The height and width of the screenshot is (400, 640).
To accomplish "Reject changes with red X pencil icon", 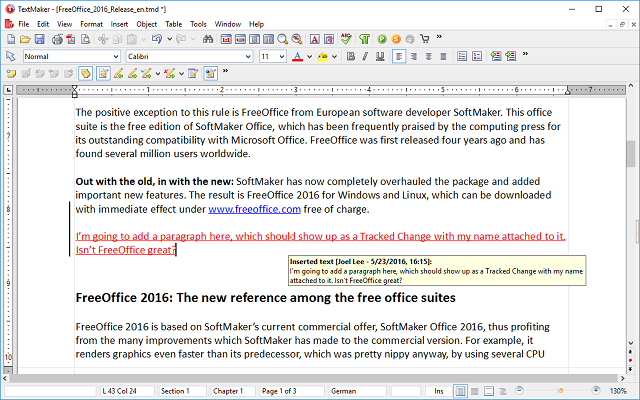I will tap(169, 73).
